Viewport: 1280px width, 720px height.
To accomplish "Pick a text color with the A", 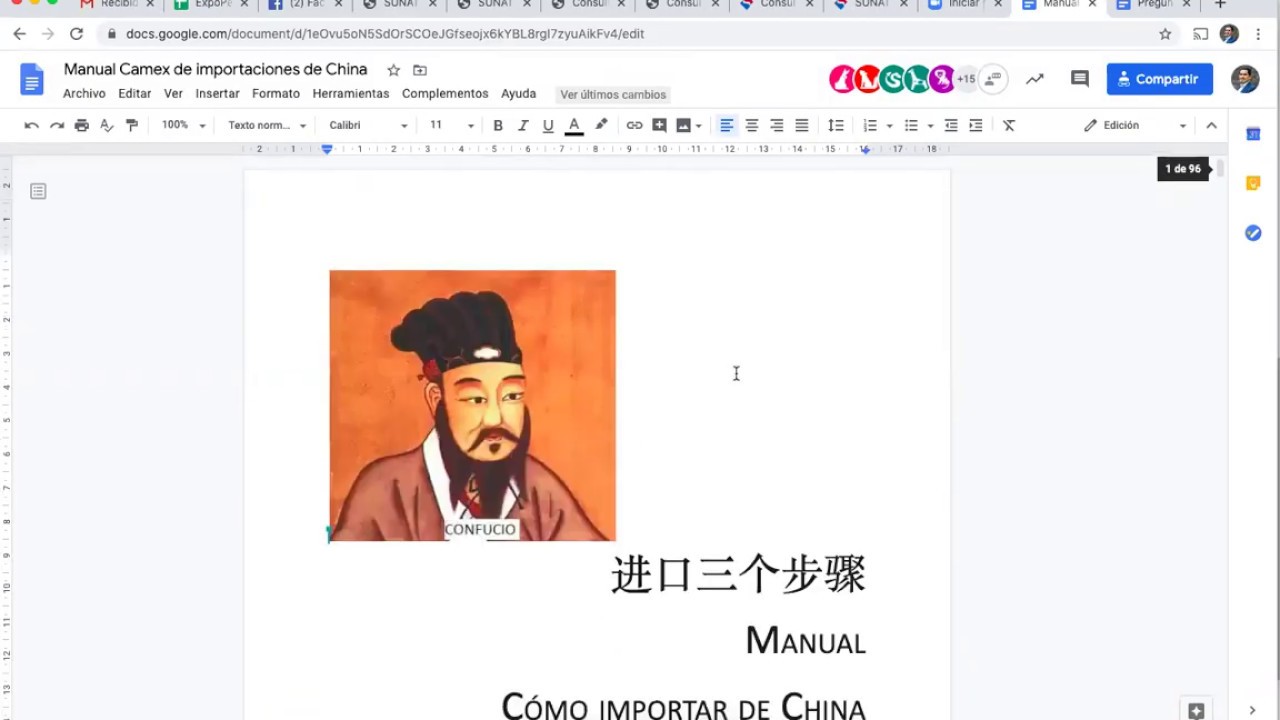I will (x=574, y=125).
